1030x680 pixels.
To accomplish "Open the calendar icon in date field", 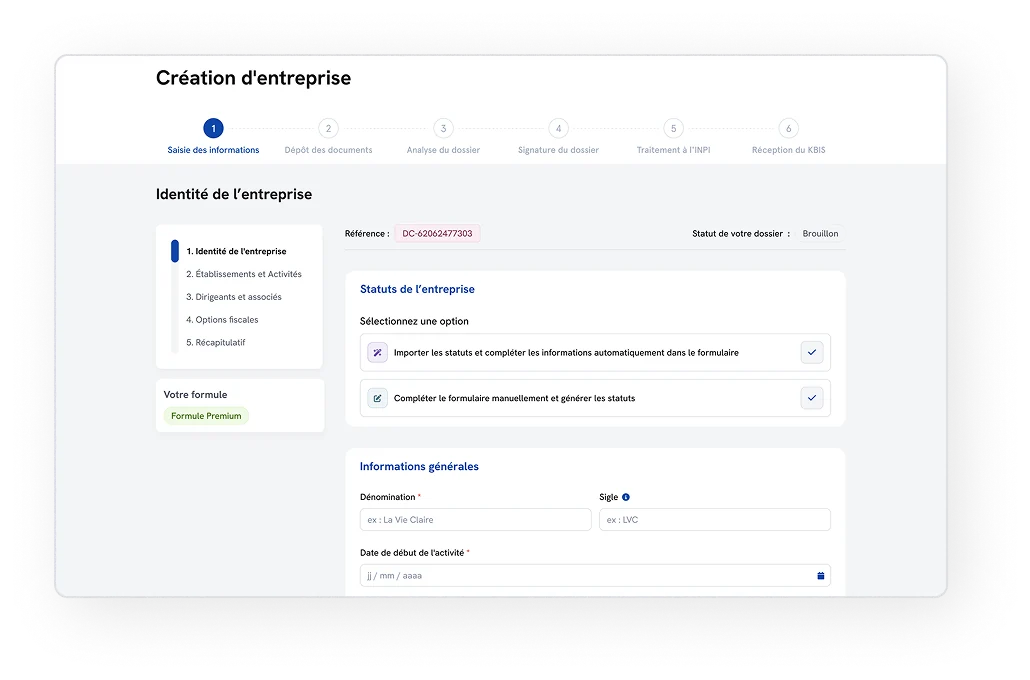I will point(820,576).
